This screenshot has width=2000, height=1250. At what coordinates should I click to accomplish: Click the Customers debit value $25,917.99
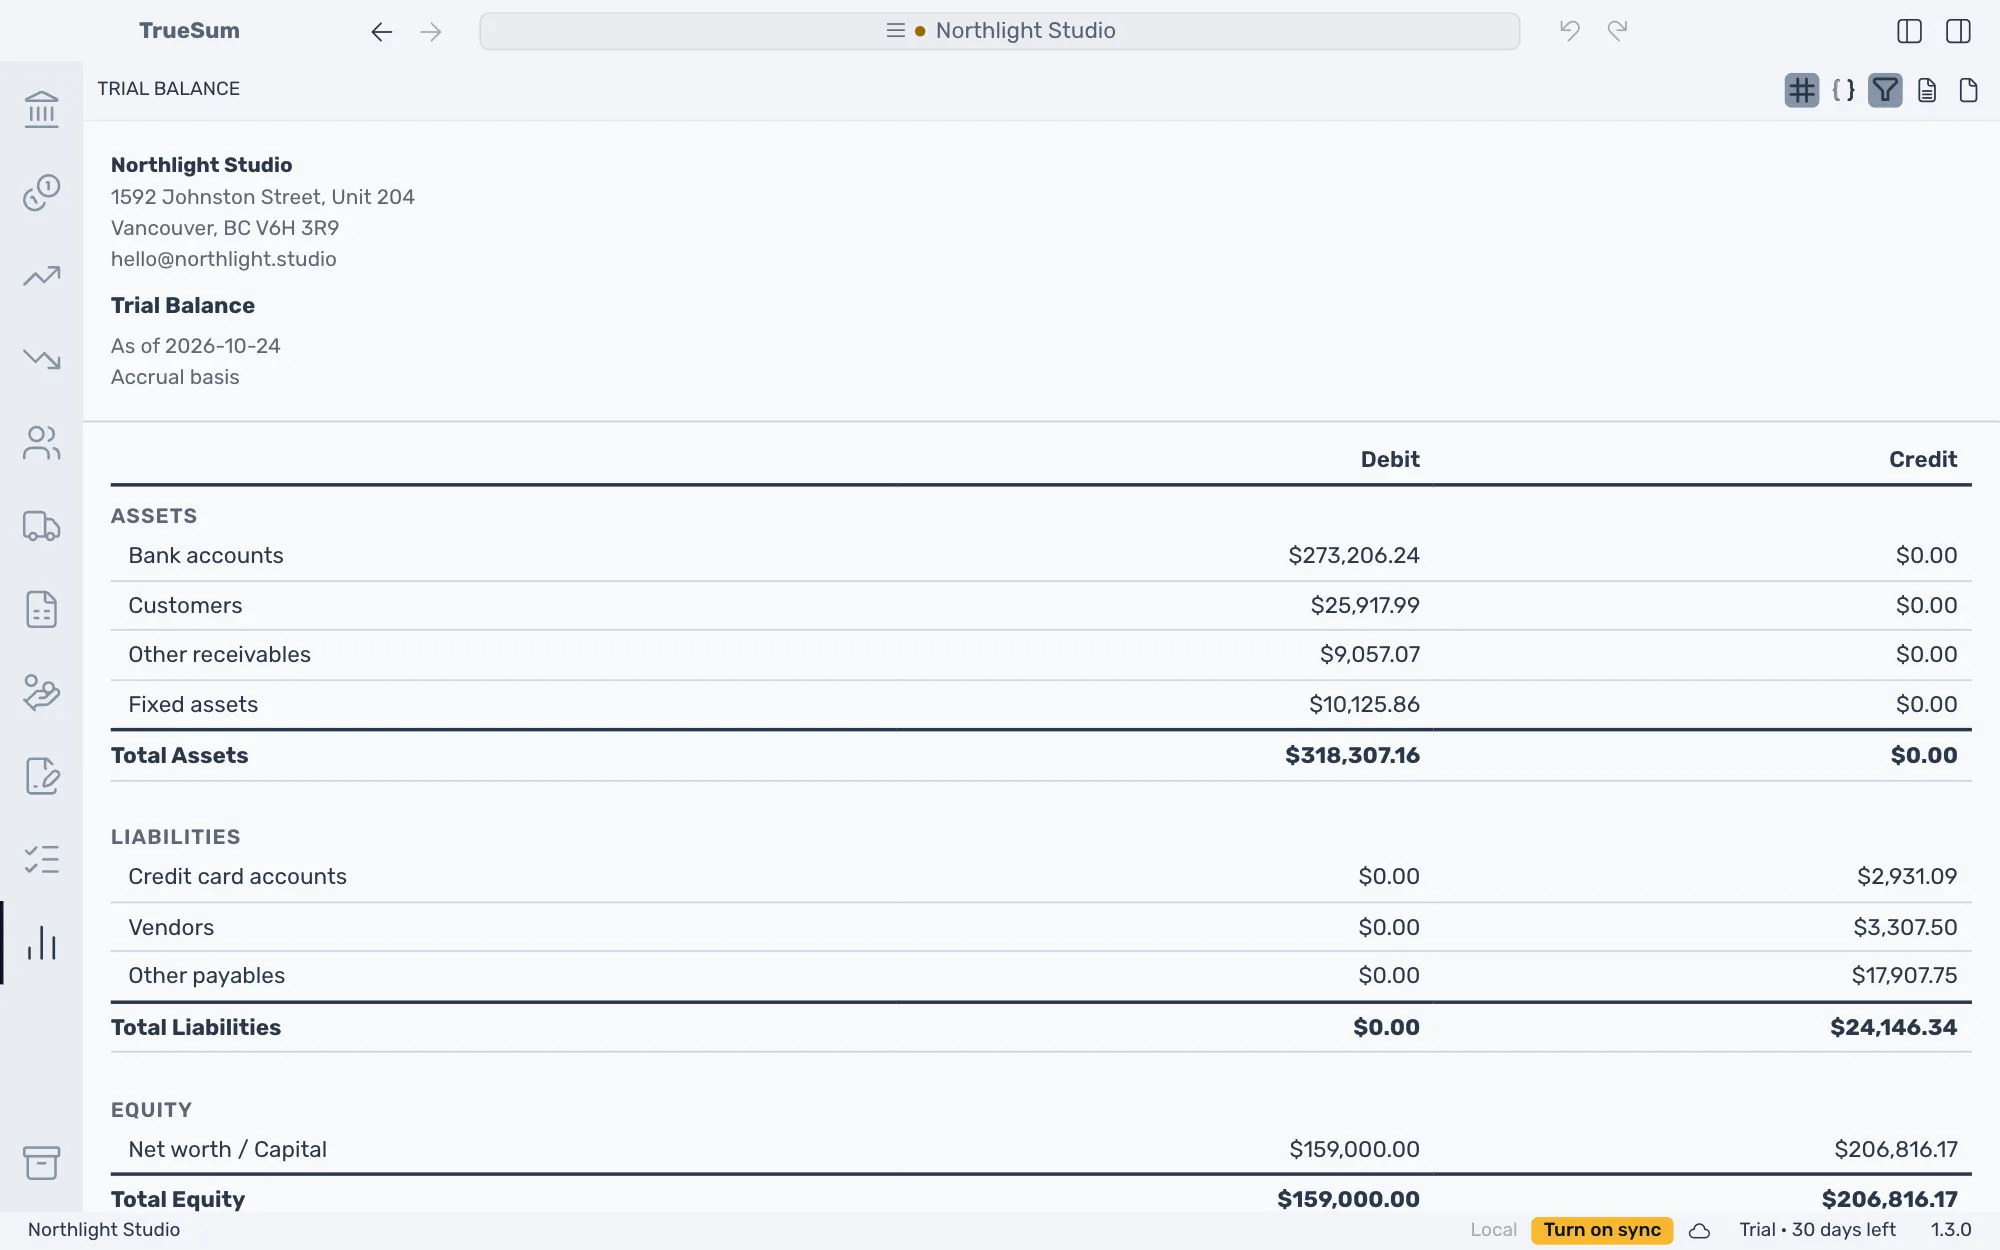(x=1365, y=606)
